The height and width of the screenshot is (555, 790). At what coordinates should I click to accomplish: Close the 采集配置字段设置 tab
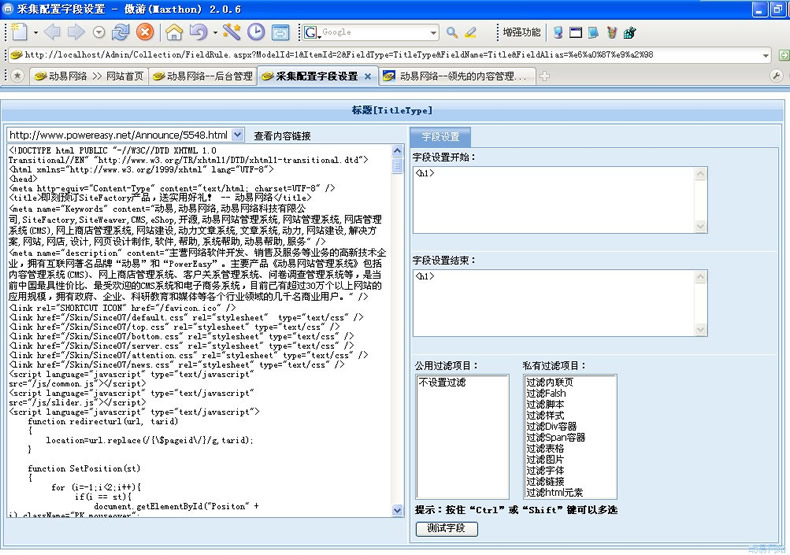(x=368, y=77)
